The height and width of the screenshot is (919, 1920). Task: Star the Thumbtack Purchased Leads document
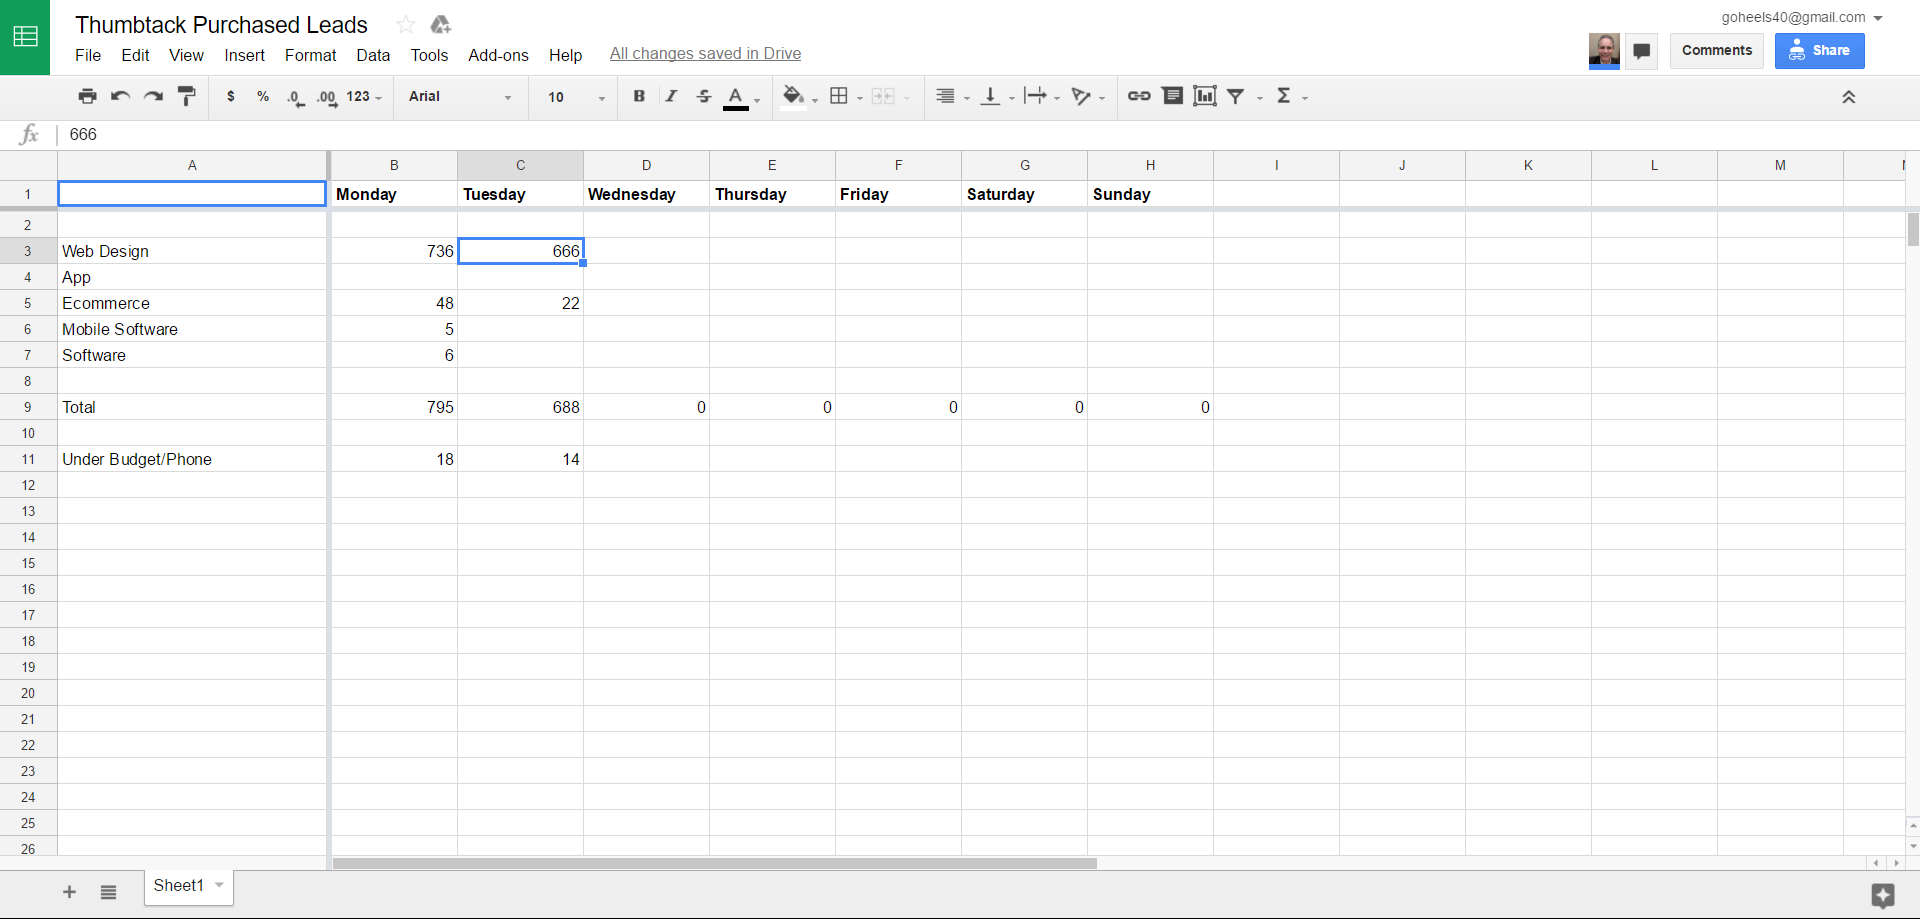(405, 24)
